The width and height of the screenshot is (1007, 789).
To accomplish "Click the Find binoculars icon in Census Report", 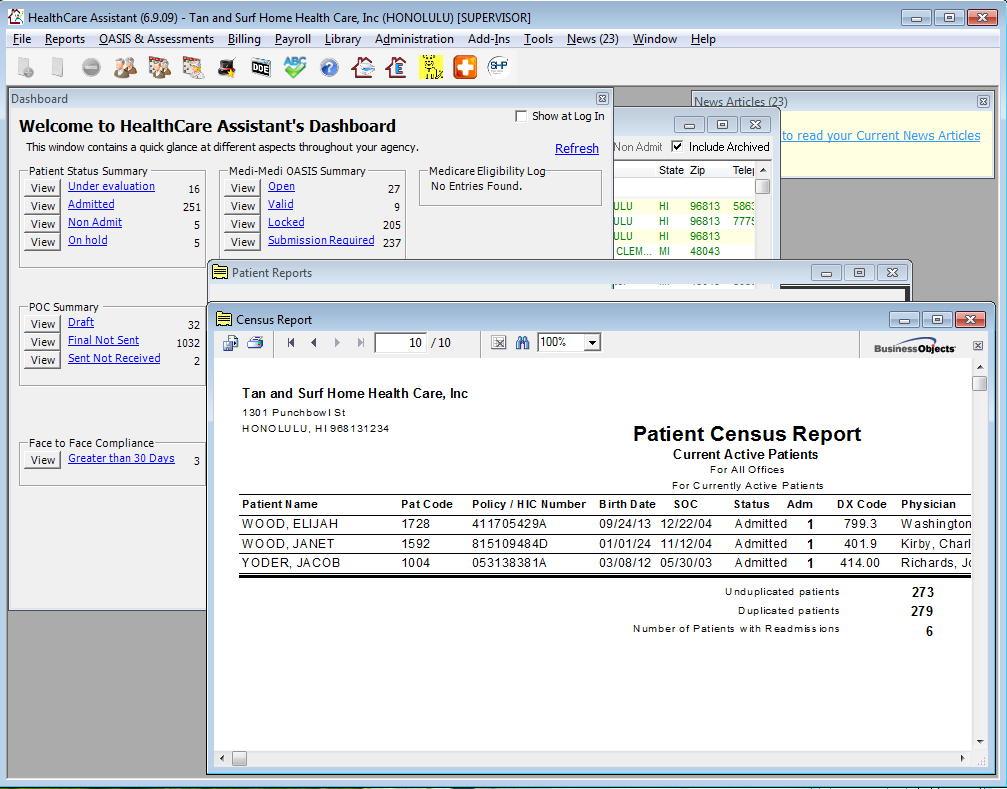I will [523, 342].
